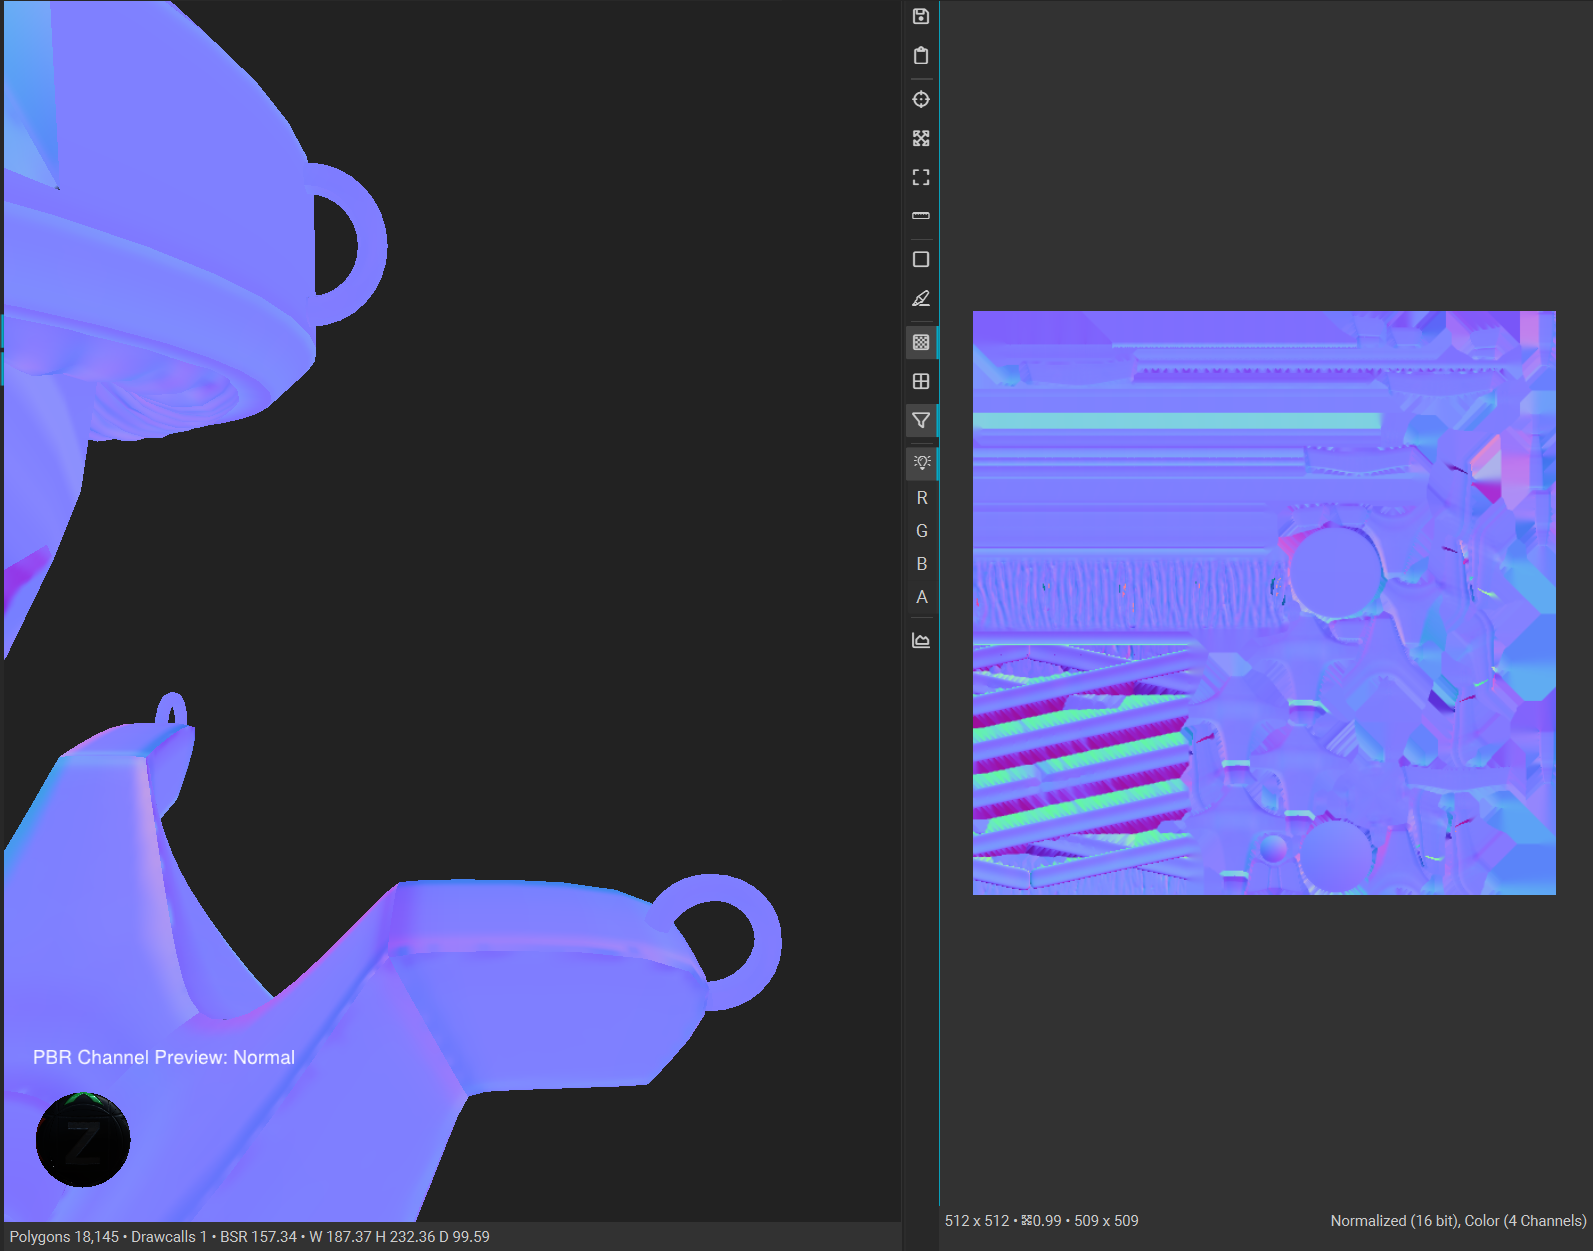This screenshot has height=1251, width=1593.
Task: Click the Z axis orientation gizmo
Action: coord(83,1140)
